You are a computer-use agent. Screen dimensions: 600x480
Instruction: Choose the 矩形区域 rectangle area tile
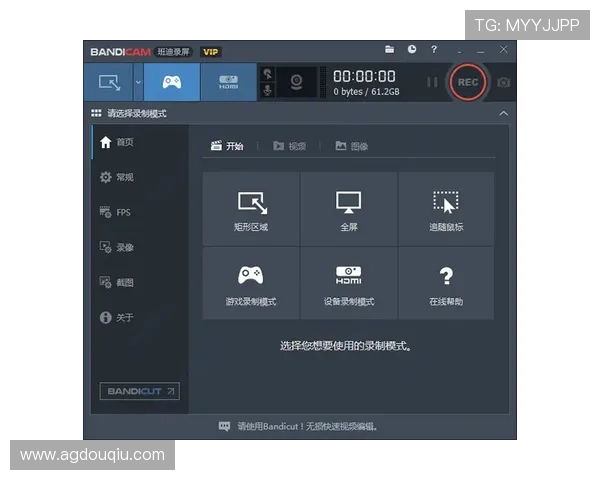pos(251,209)
